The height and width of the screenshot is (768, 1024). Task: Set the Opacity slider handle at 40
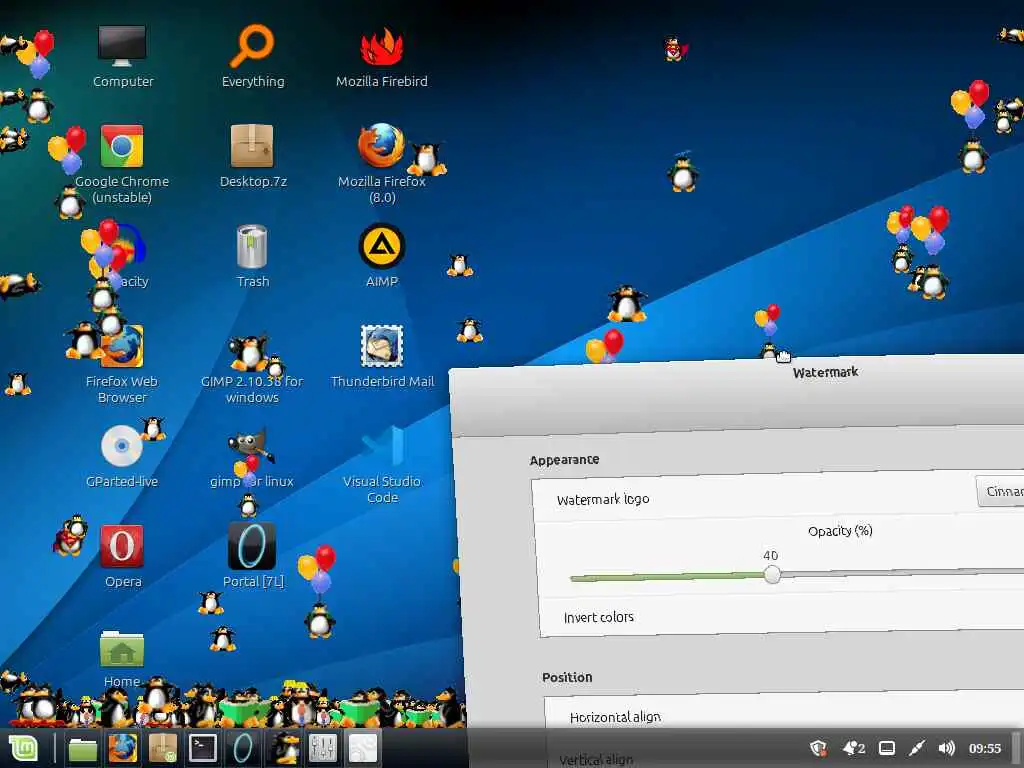click(772, 574)
